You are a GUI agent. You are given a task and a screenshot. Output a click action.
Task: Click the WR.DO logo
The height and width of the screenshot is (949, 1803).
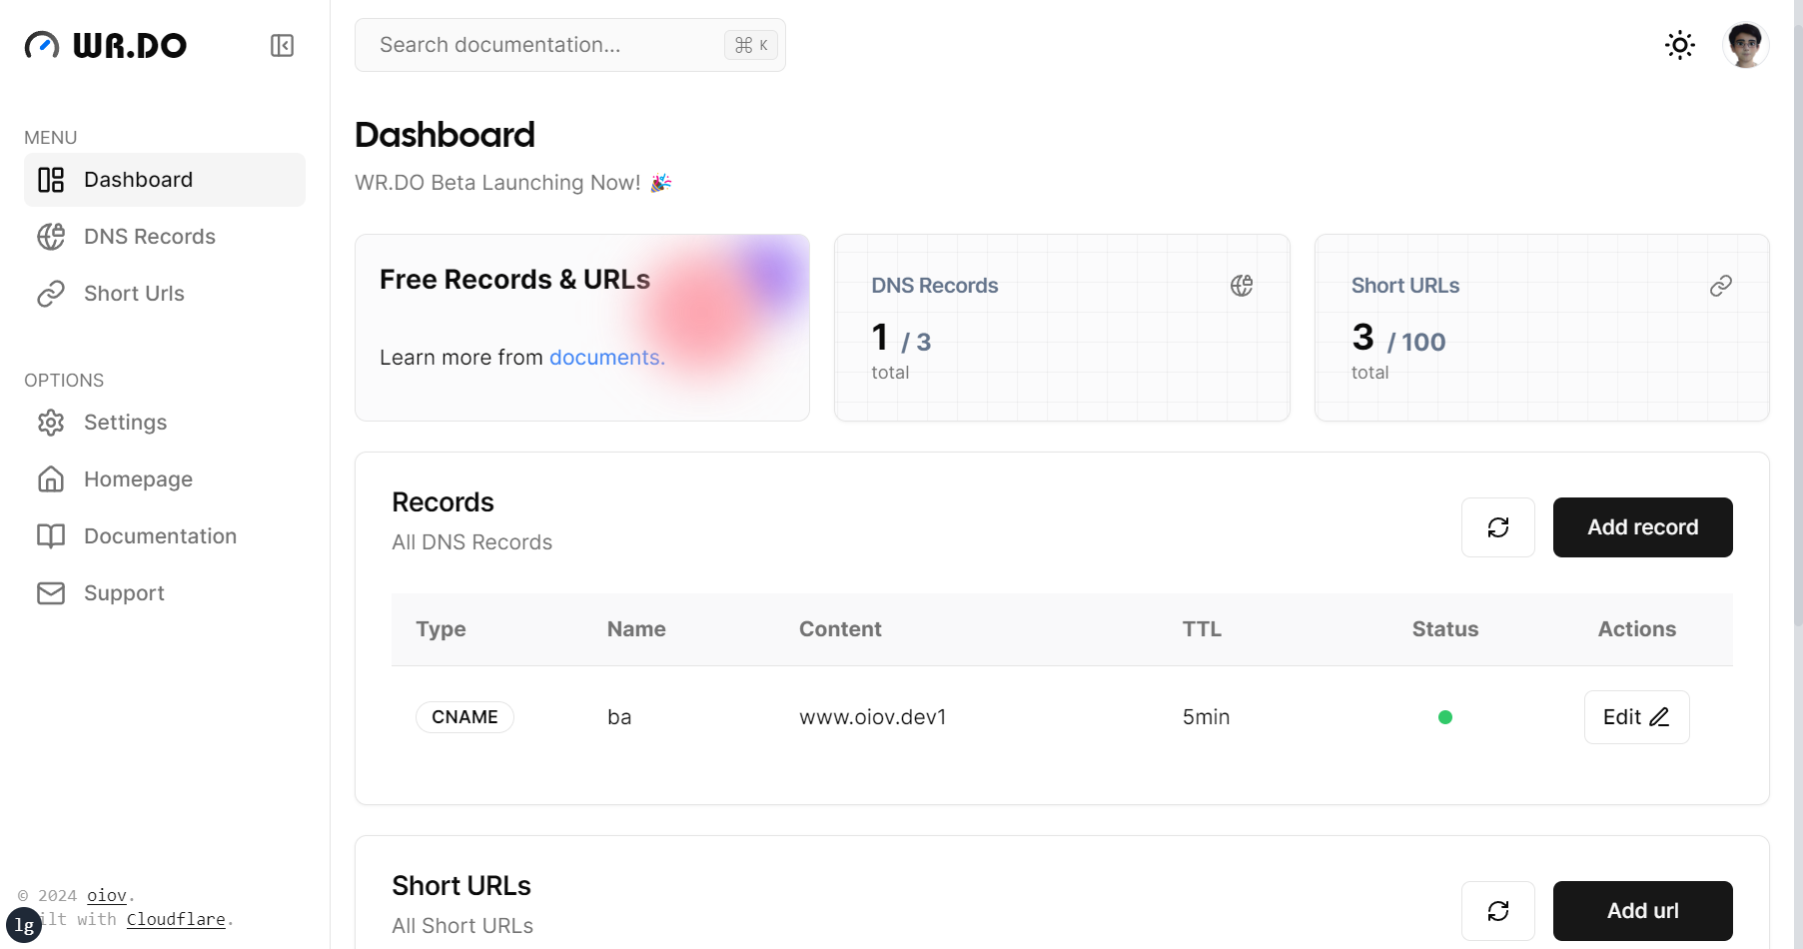[x=106, y=46]
